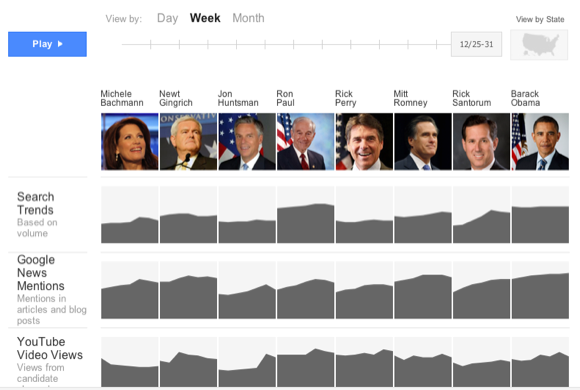The width and height of the screenshot is (580, 390).
Task: Click Barack Obama's Search Trends chart
Action: tap(540, 215)
